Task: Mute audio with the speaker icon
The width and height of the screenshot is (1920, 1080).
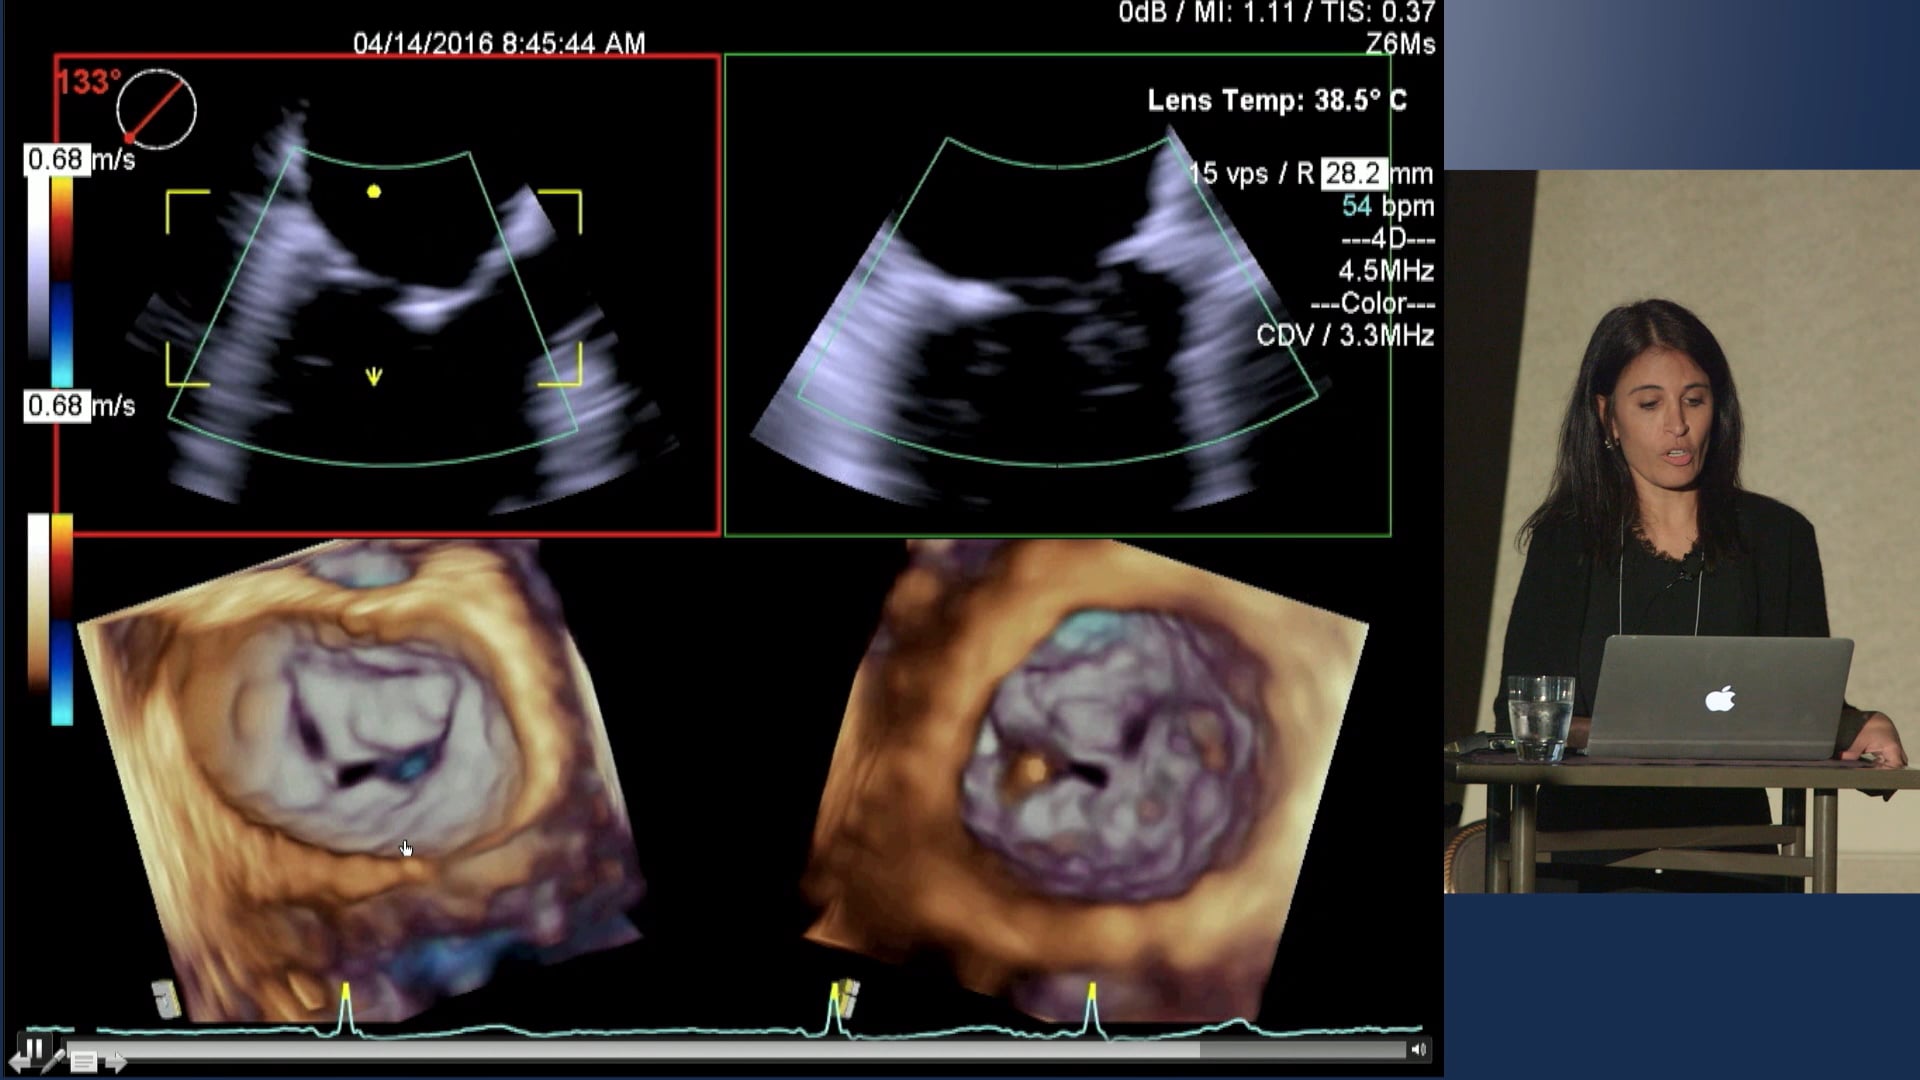Action: point(1418,1049)
